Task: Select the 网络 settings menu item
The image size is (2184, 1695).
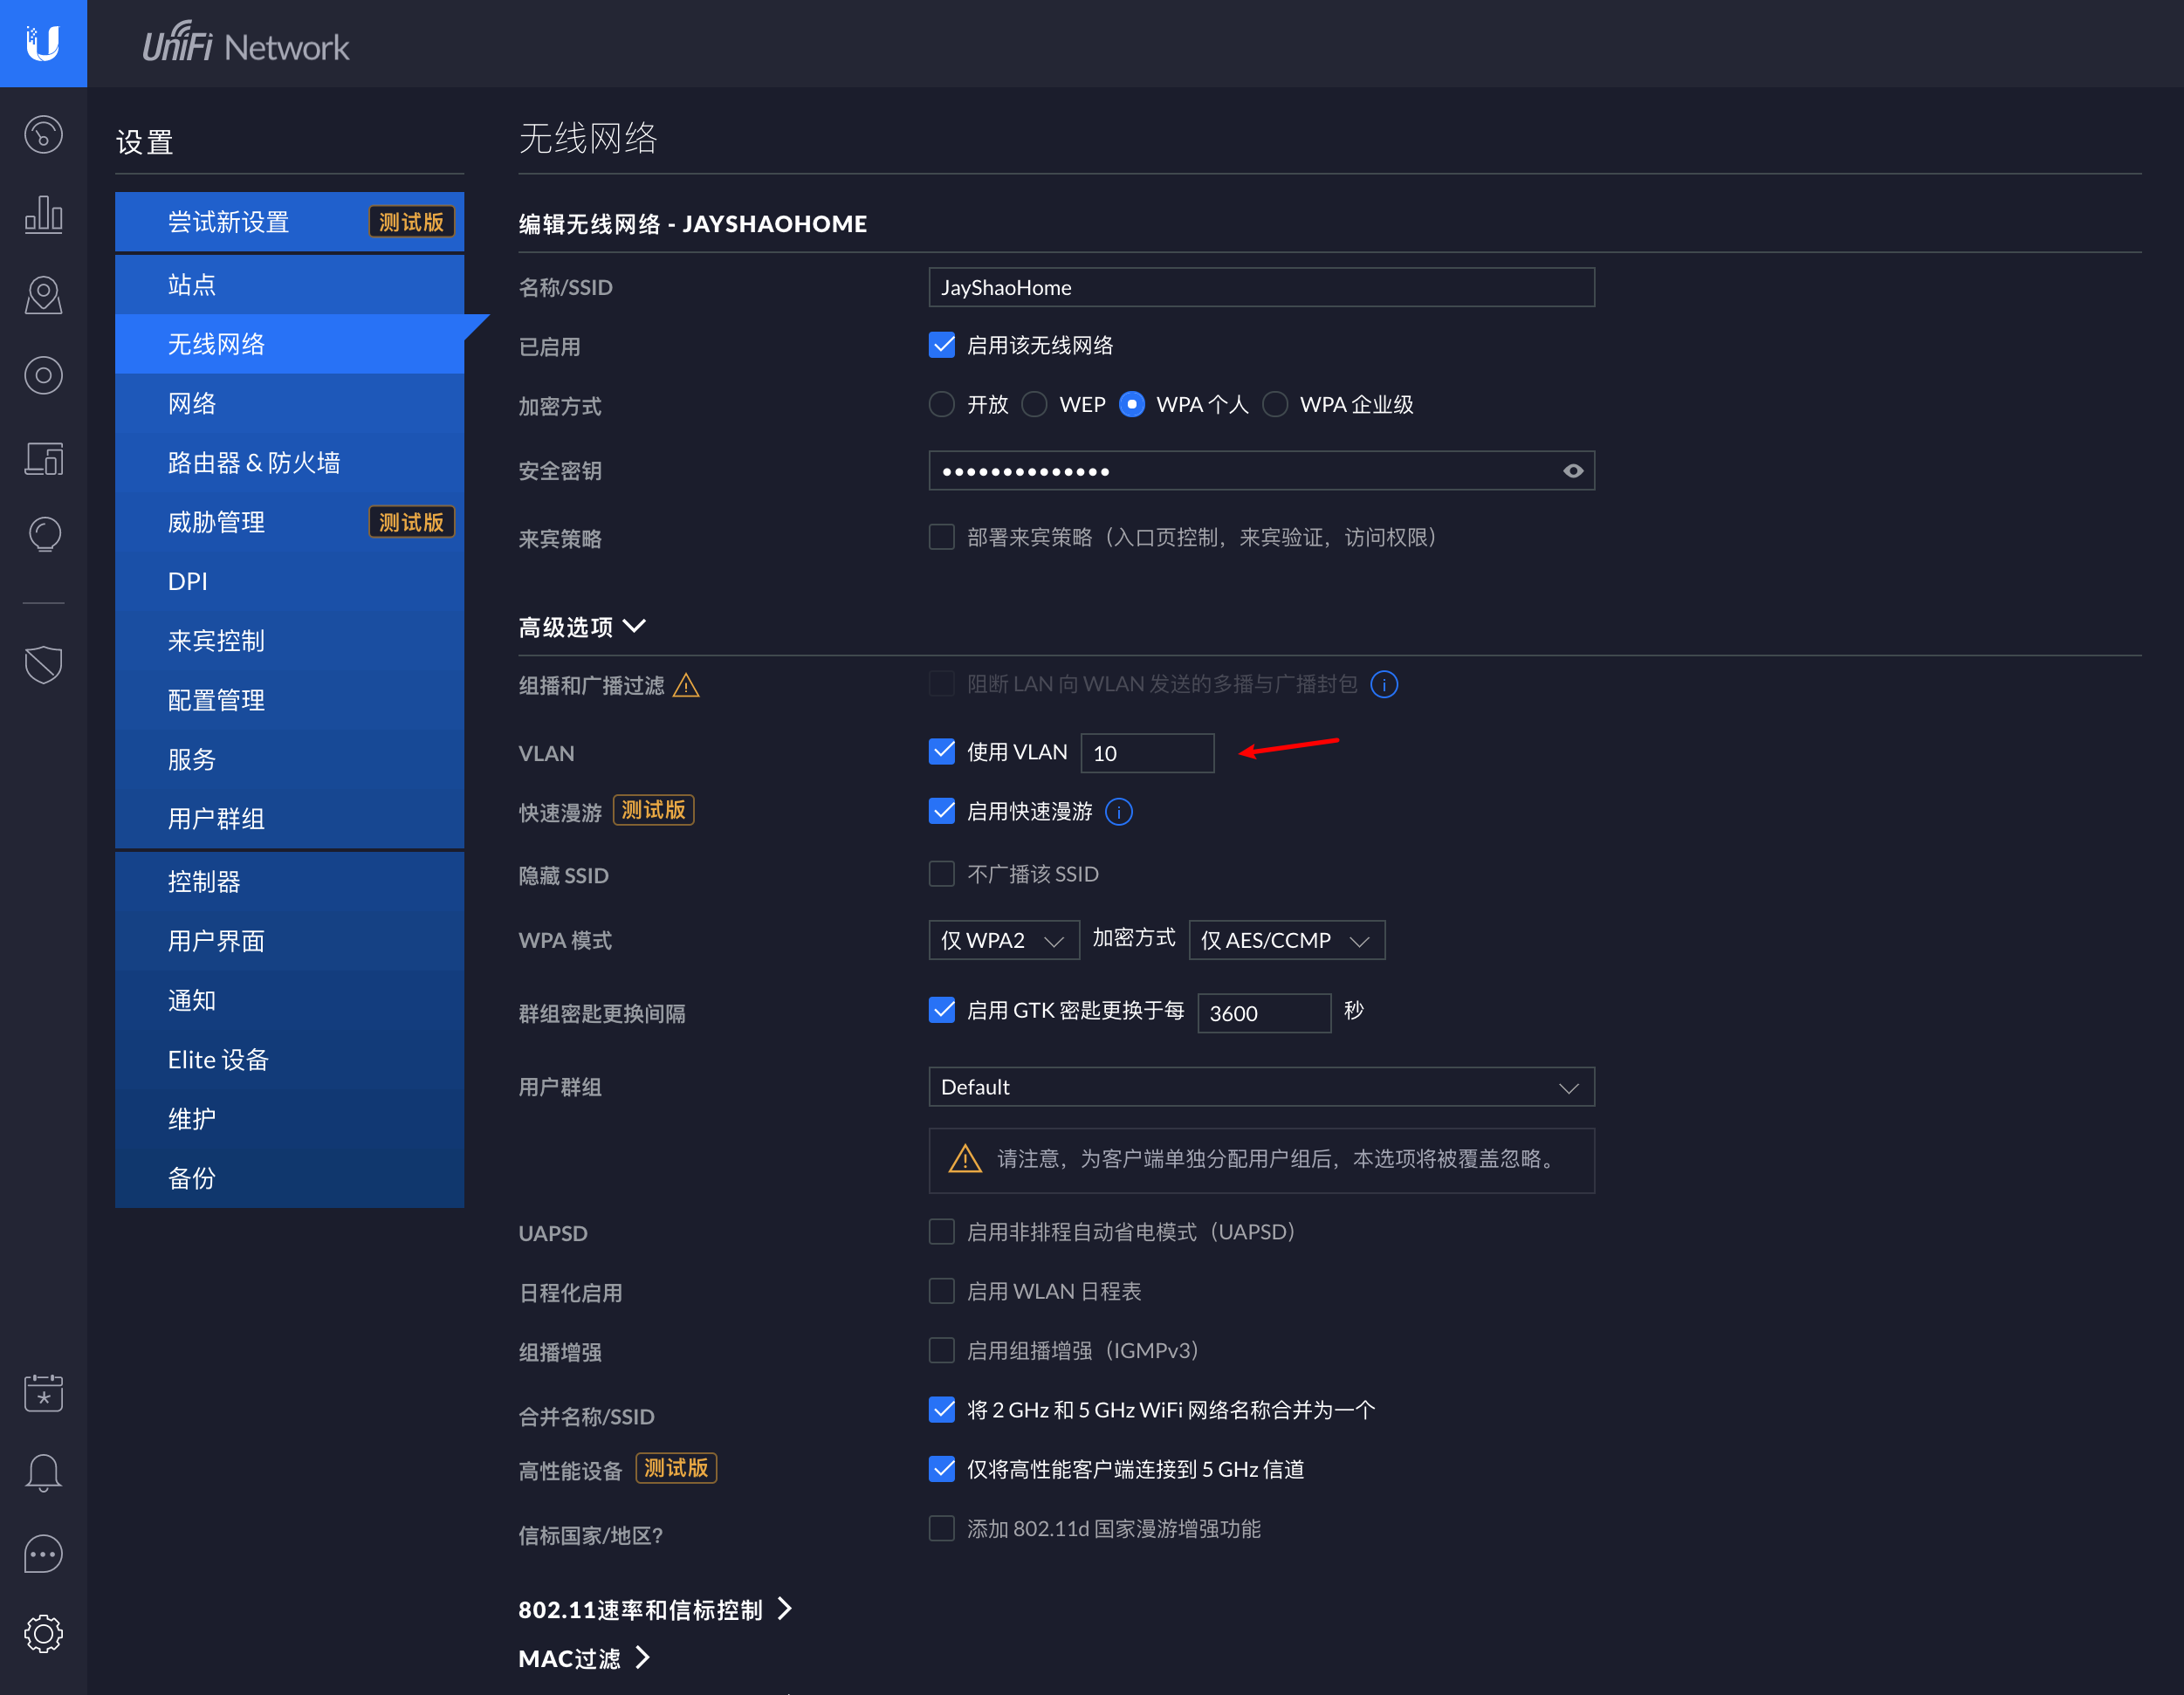Action: click(192, 404)
